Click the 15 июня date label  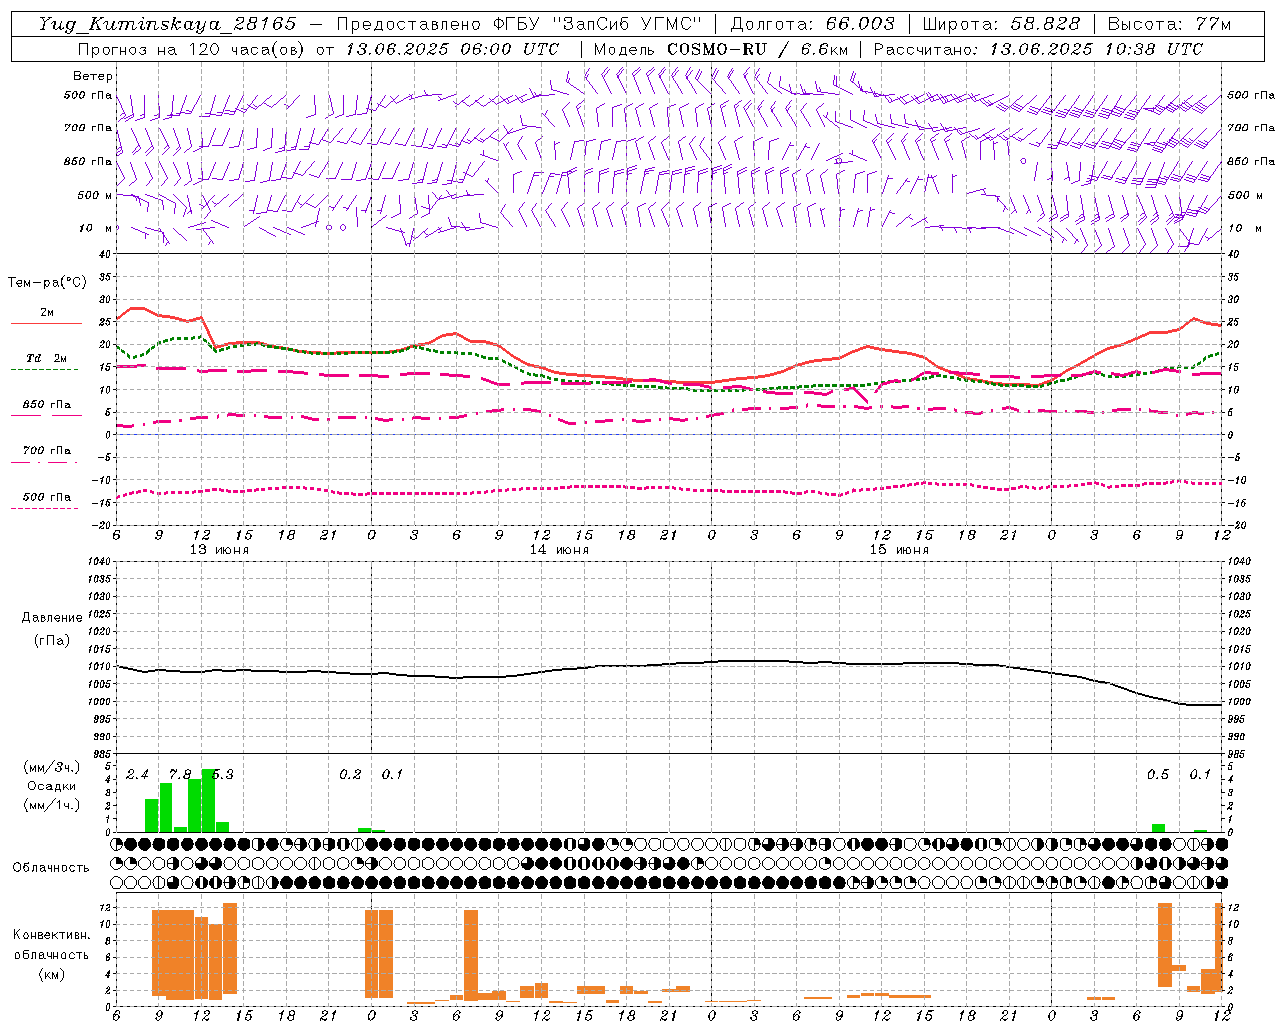(x=899, y=550)
